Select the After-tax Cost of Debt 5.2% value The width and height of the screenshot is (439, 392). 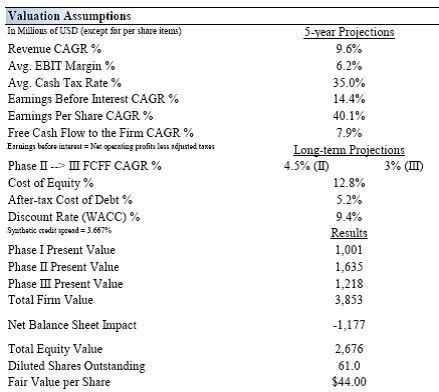tap(349, 200)
